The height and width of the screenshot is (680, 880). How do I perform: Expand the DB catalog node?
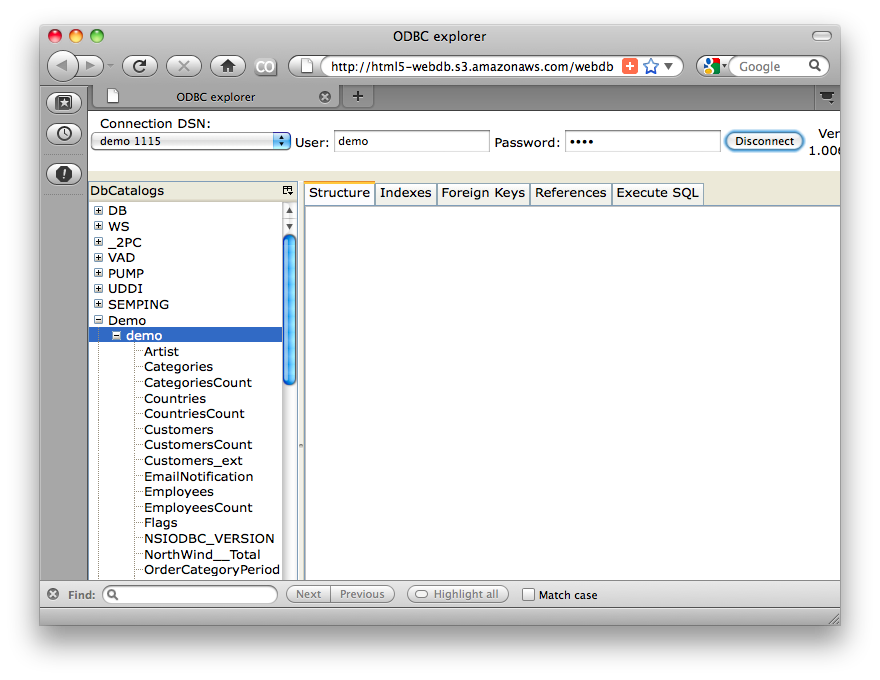99,211
